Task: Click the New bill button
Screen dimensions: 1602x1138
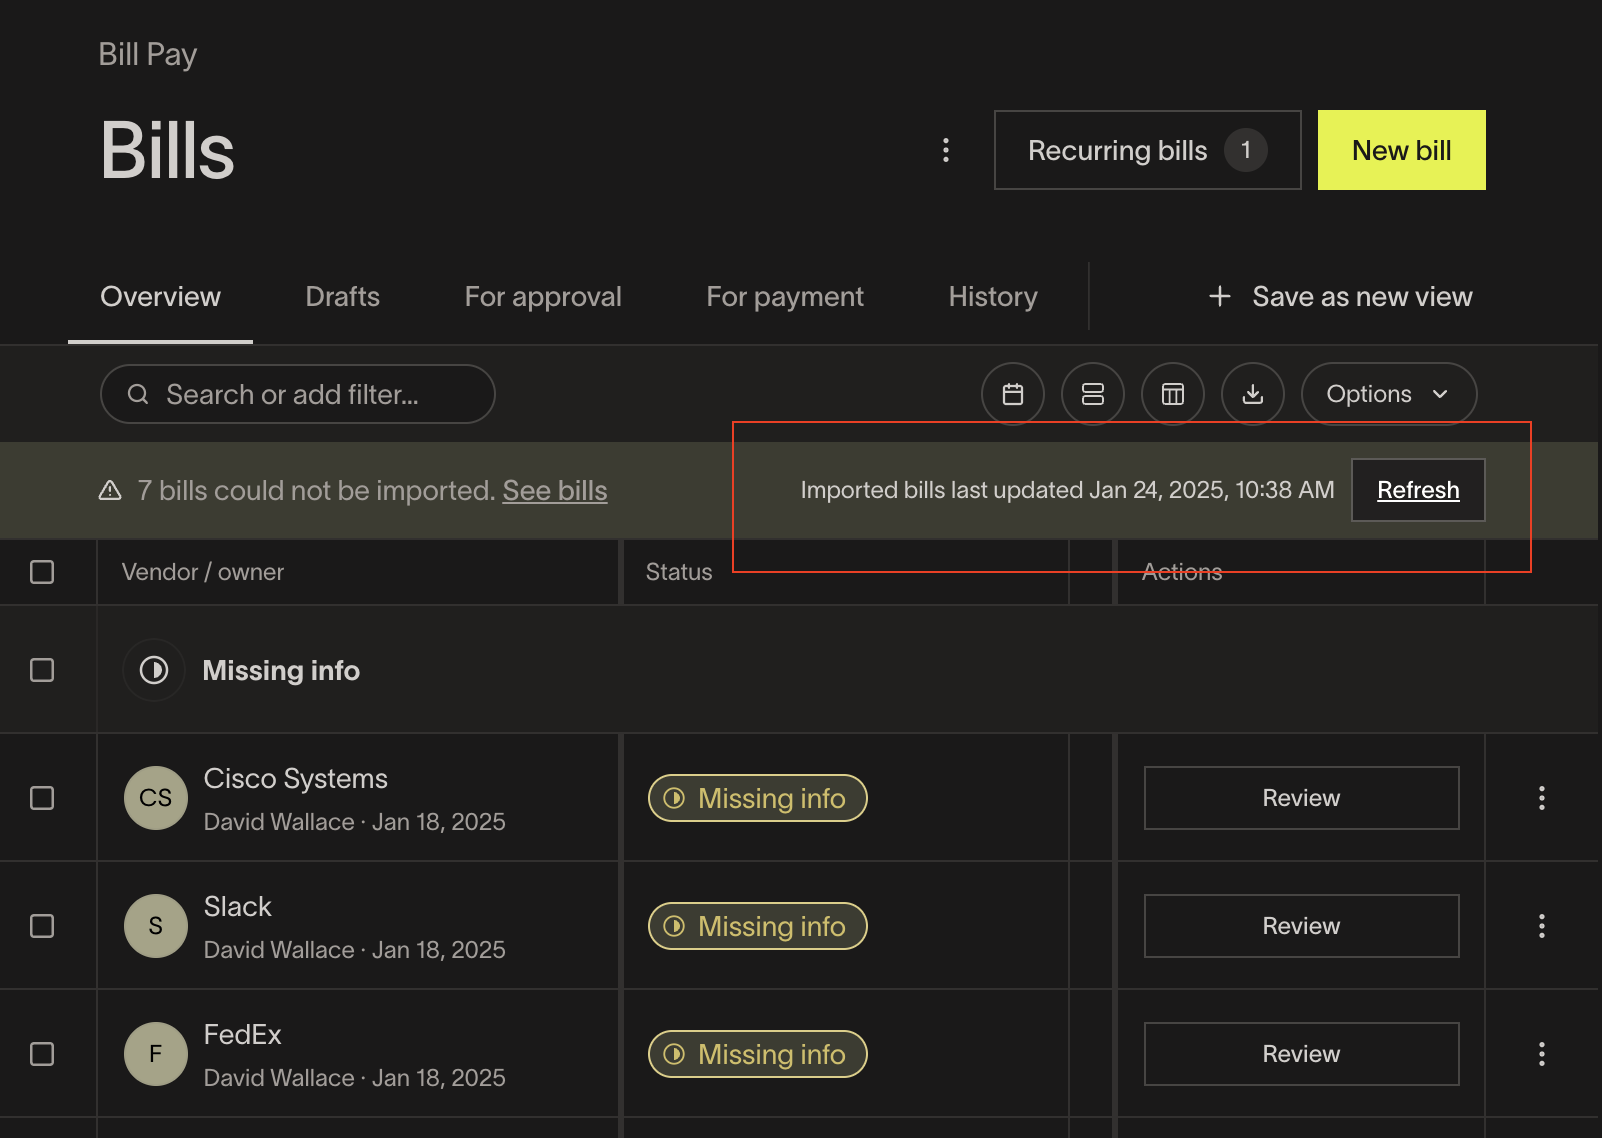Action: tap(1402, 150)
